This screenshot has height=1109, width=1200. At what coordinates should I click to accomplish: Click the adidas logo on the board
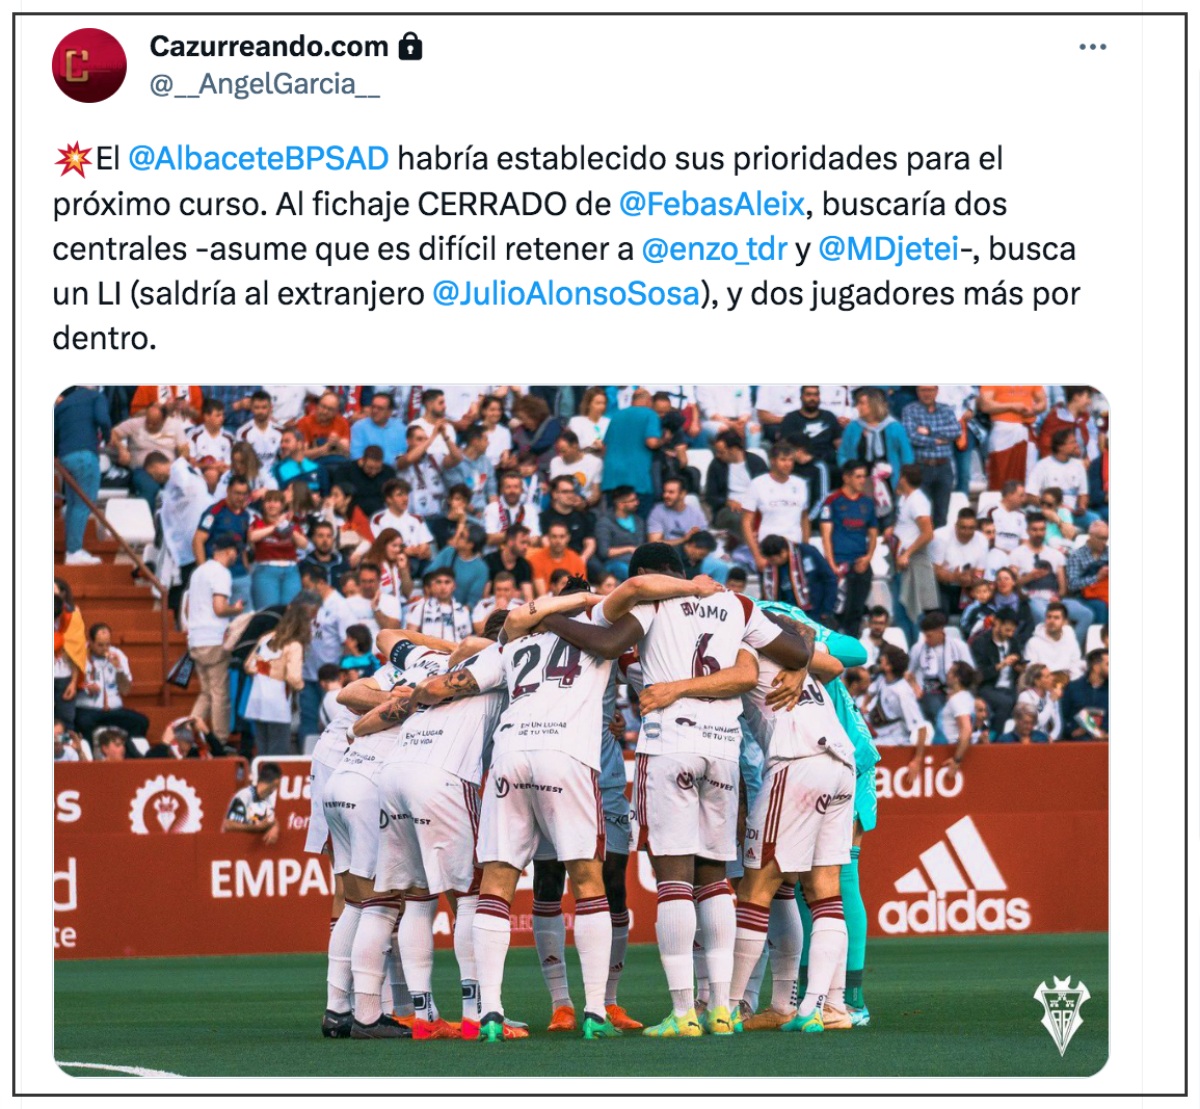click(953, 876)
